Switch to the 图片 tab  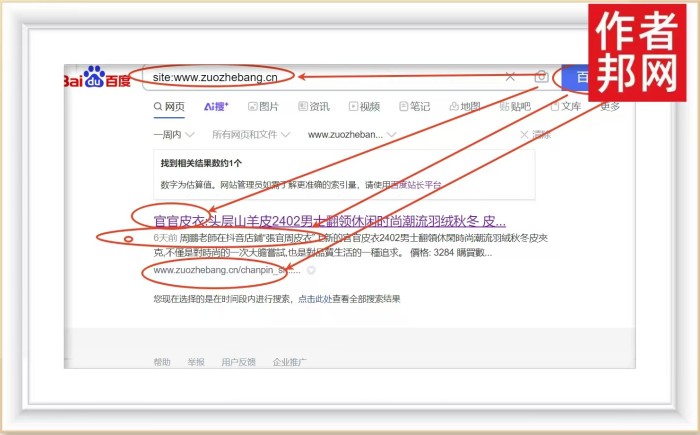263,106
